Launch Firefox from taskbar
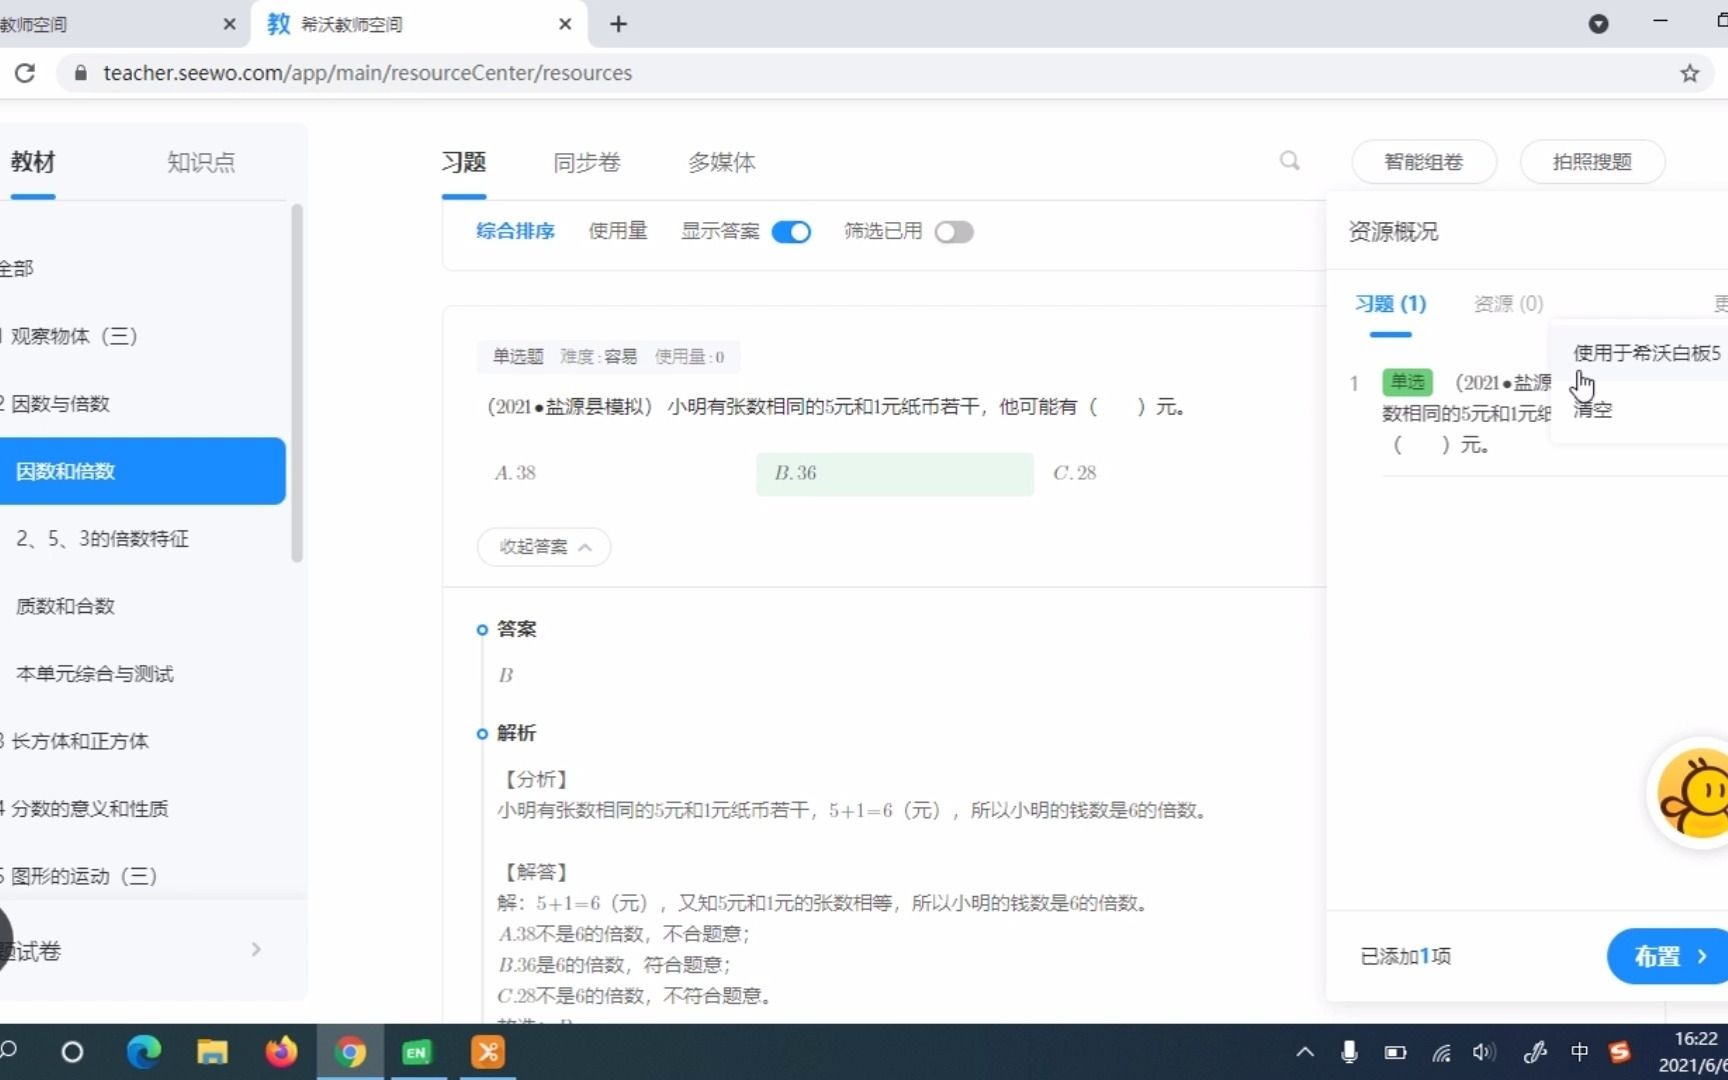Image resolution: width=1728 pixels, height=1080 pixels. pyautogui.click(x=281, y=1052)
